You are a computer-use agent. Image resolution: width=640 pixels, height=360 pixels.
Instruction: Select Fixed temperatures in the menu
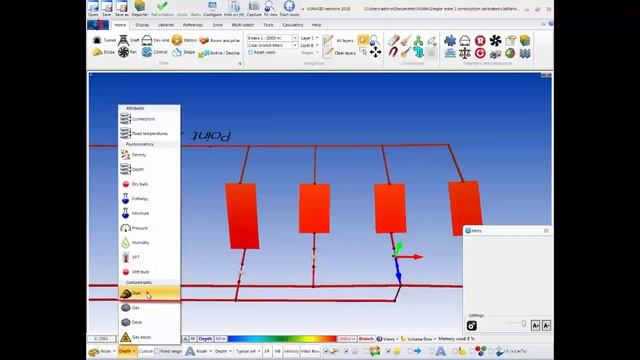point(149,133)
